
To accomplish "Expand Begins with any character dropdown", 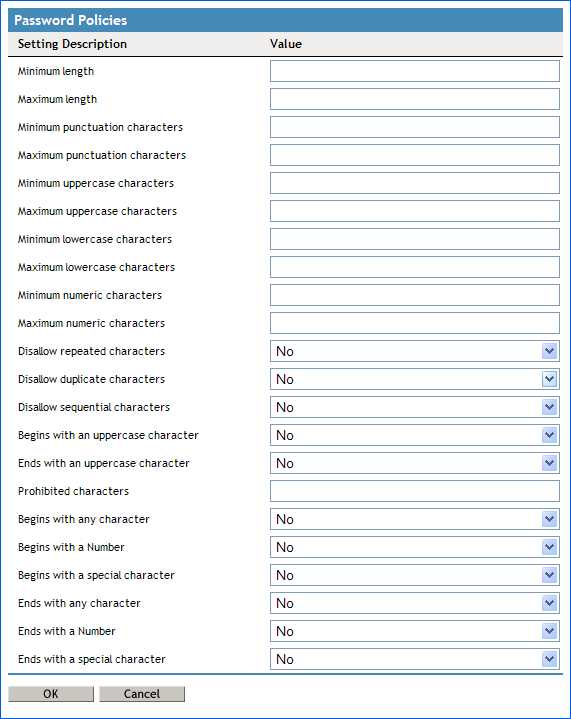I will point(415,519).
